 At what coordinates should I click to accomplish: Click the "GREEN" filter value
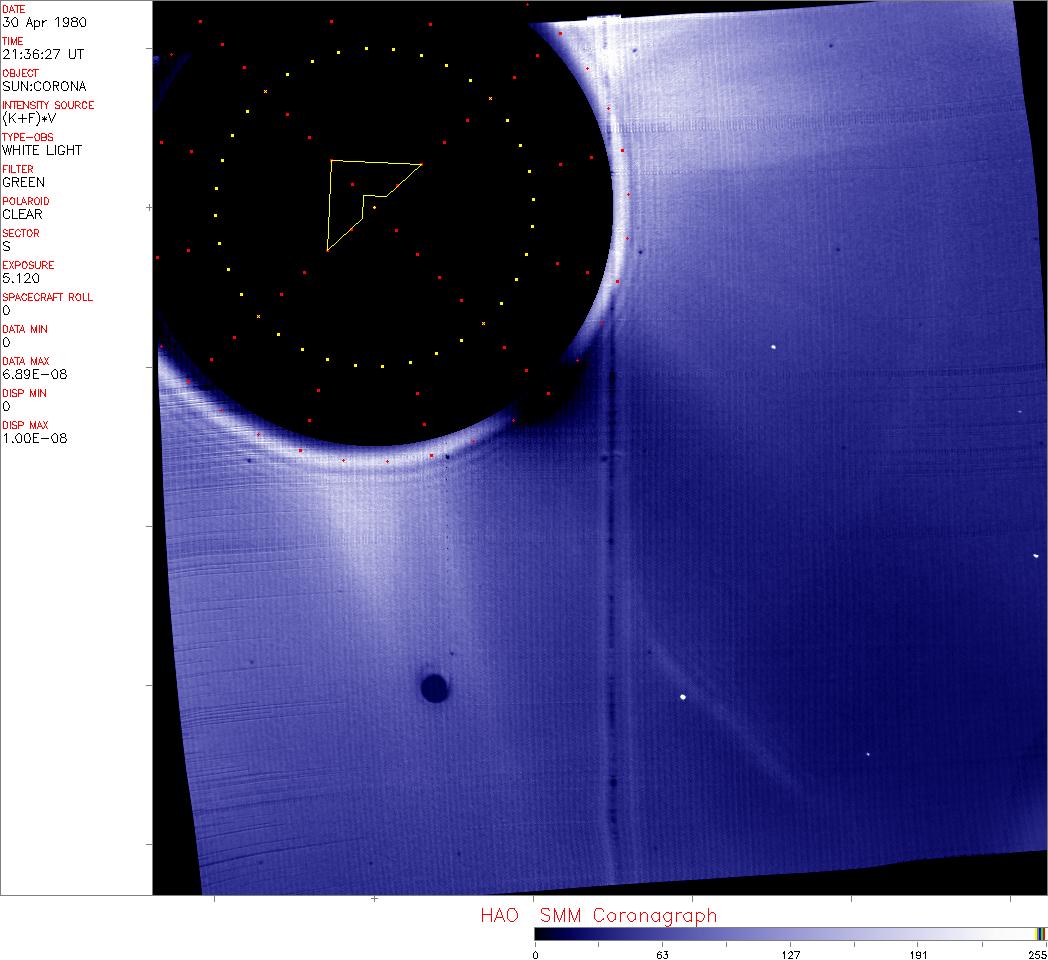(23, 182)
